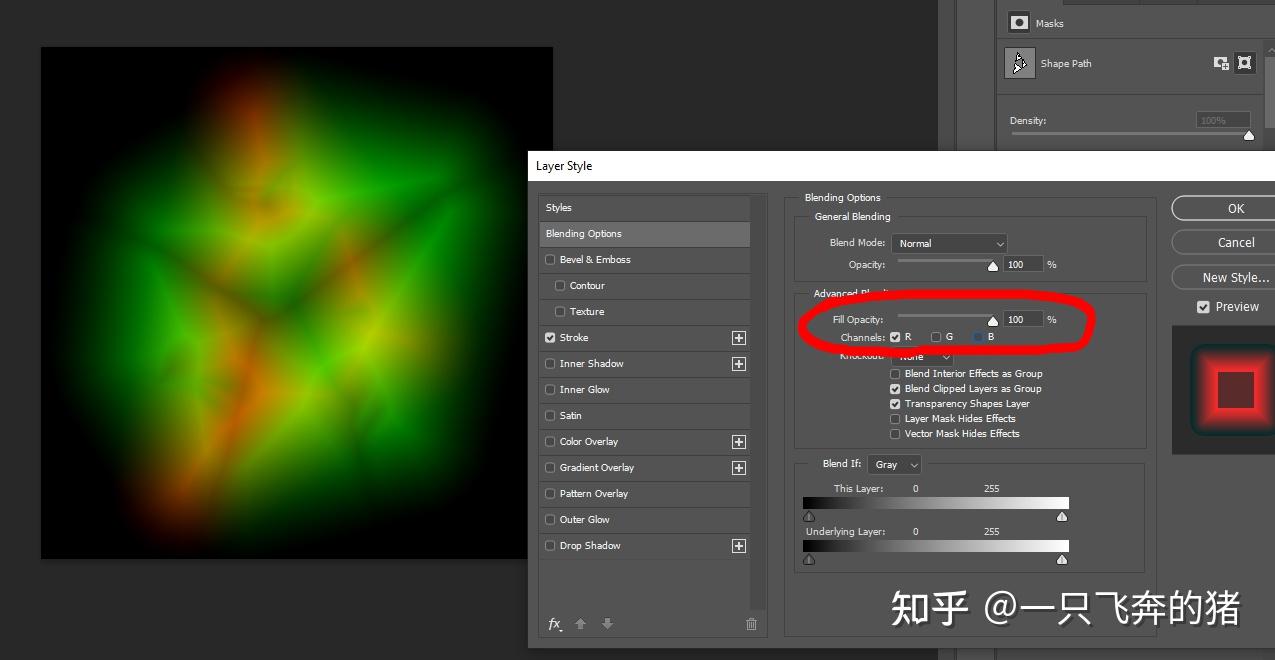Add a Gradient Overlay instance with plus icon

[x=738, y=467]
